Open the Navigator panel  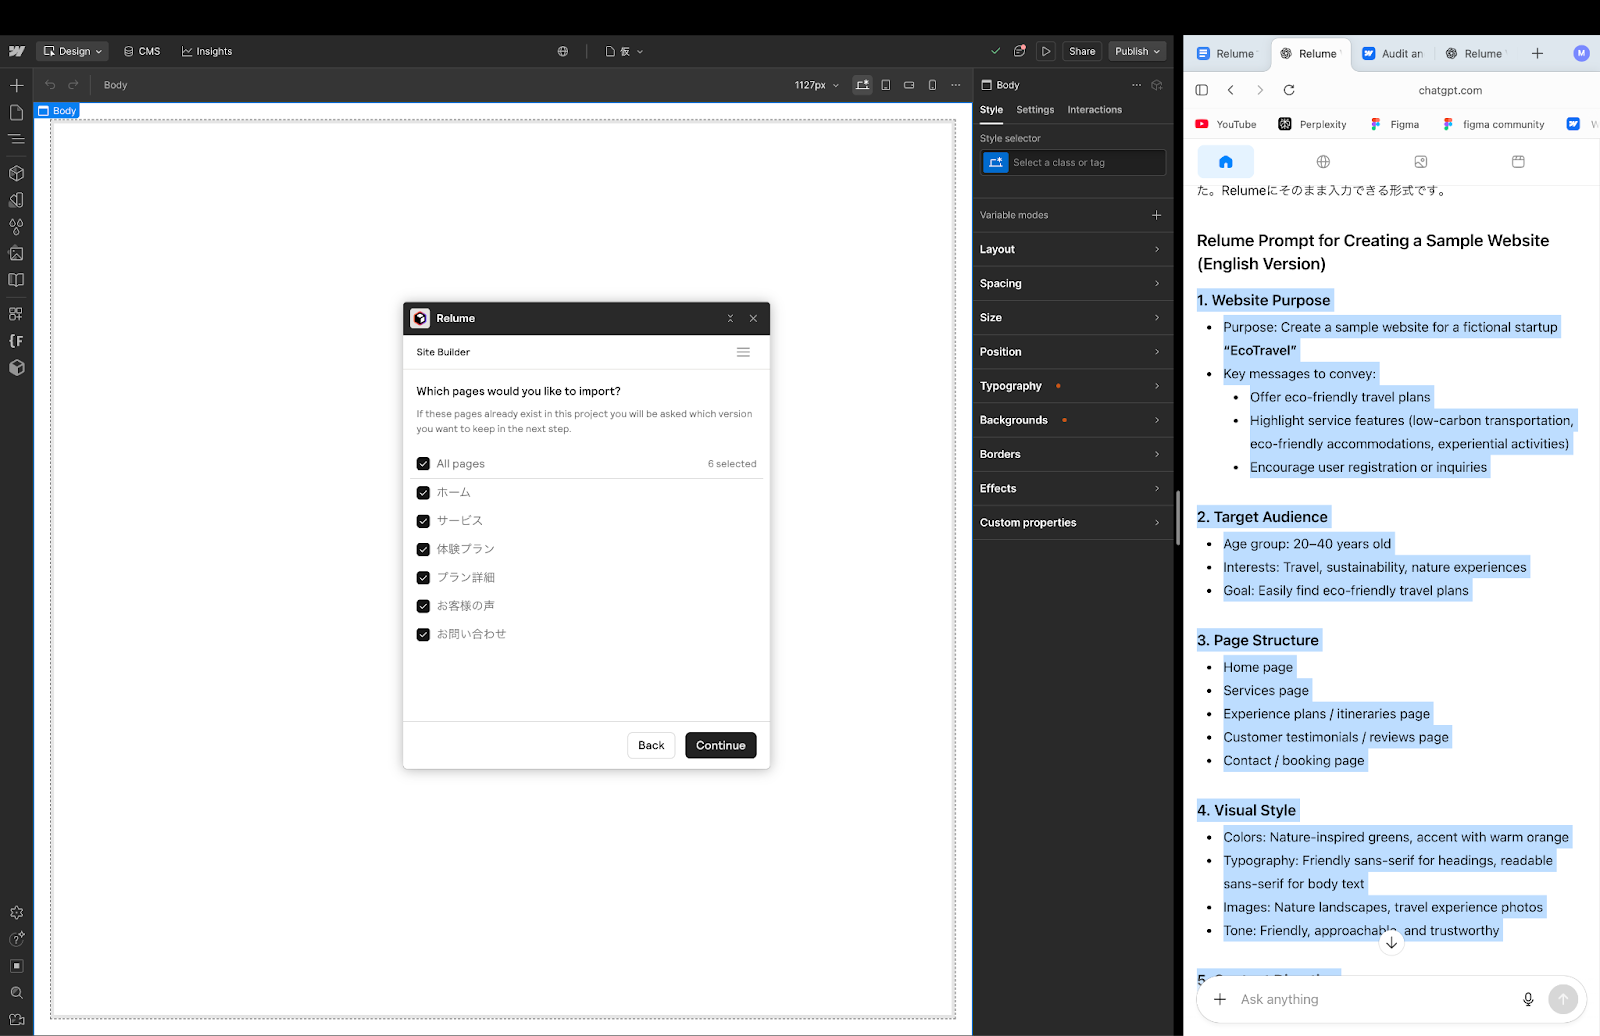(x=17, y=139)
